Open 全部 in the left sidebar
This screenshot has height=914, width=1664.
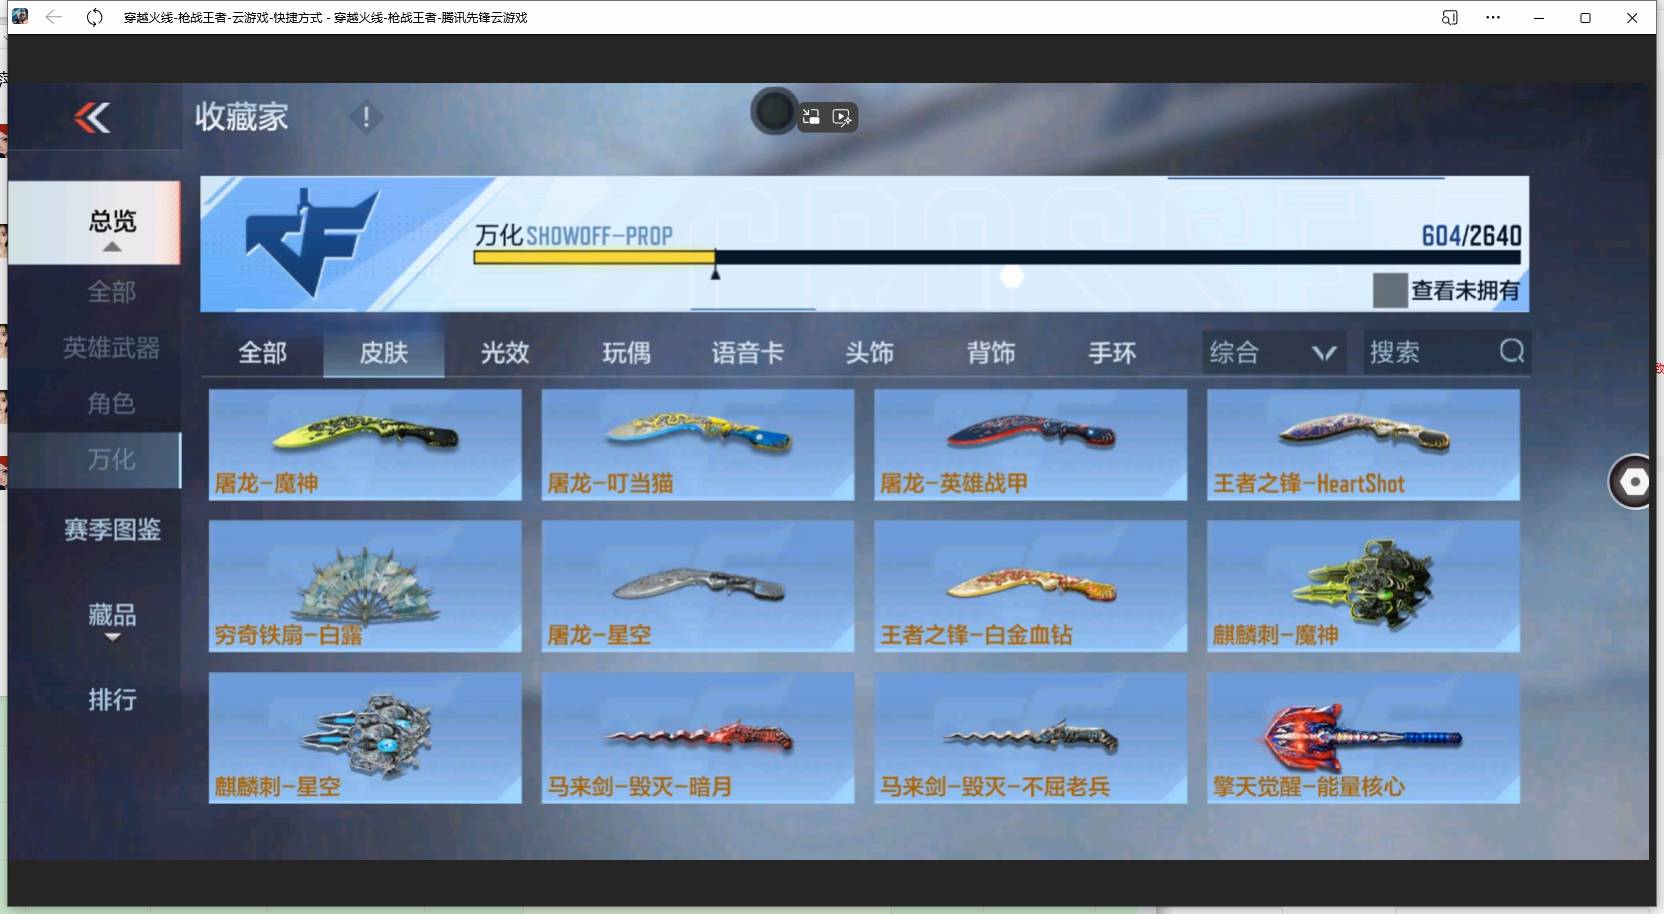tap(111, 292)
